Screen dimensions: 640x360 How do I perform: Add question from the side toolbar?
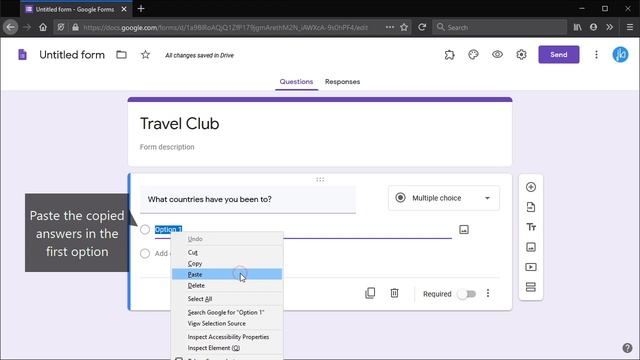click(x=531, y=187)
